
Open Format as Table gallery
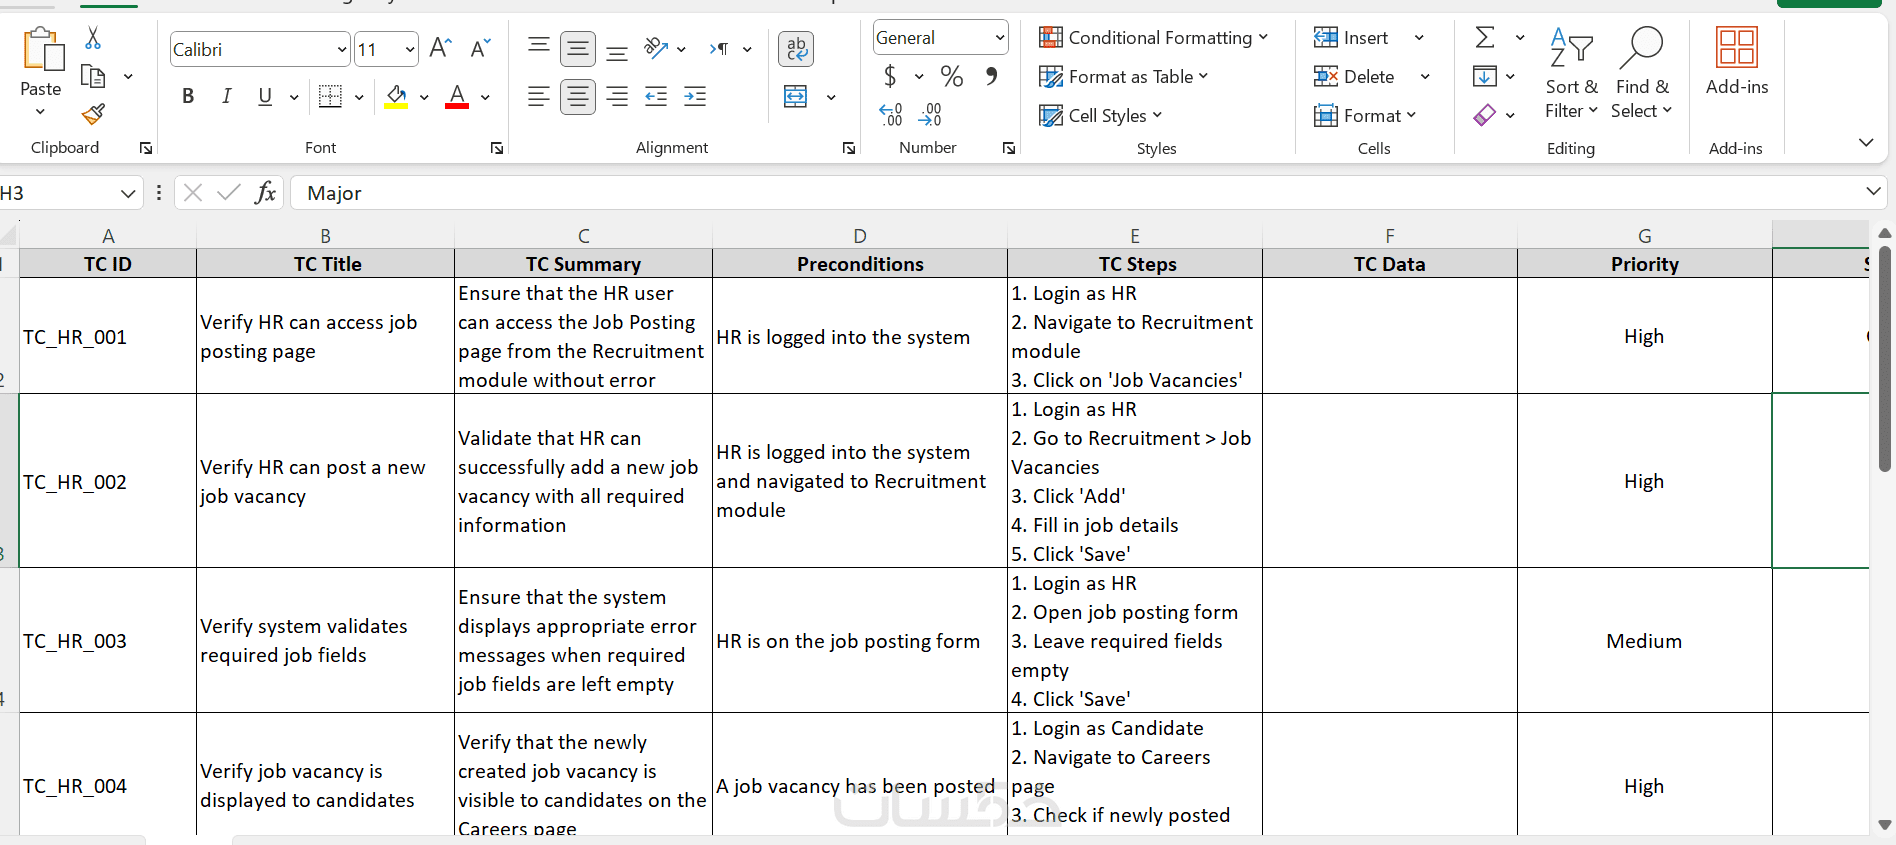click(x=1124, y=76)
